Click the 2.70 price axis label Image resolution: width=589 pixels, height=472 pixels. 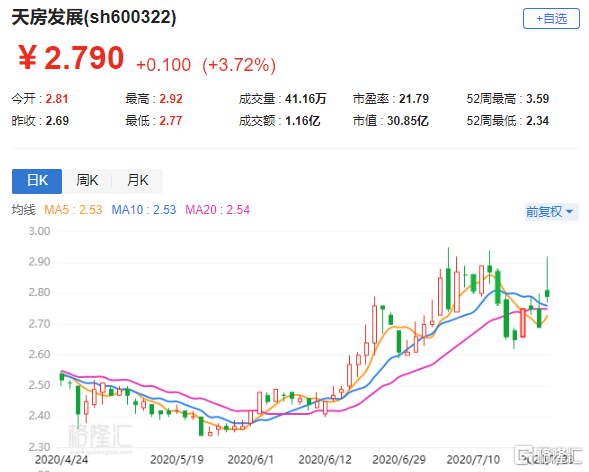39,323
